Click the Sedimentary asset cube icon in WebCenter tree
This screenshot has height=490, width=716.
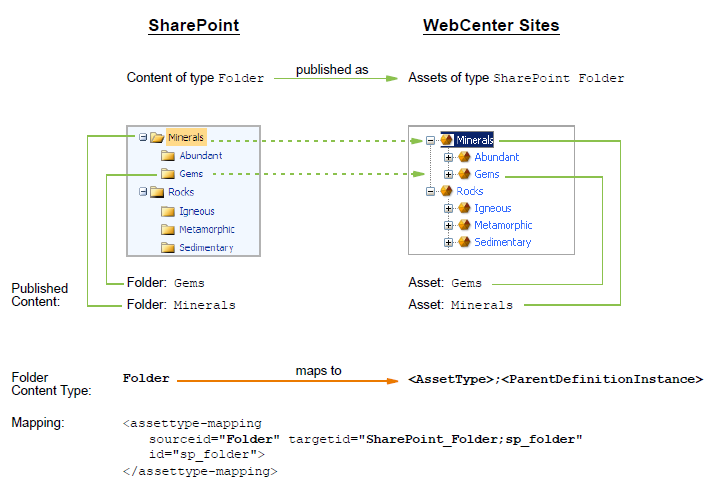(464, 242)
